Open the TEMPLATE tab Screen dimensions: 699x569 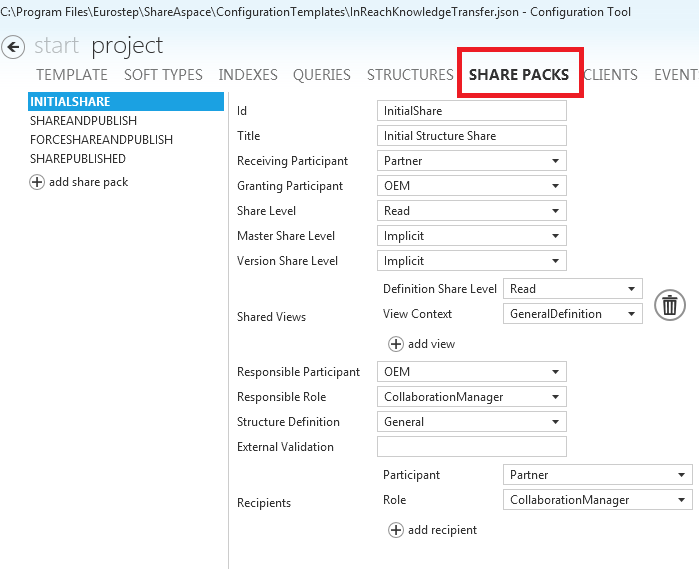point(72,74)
